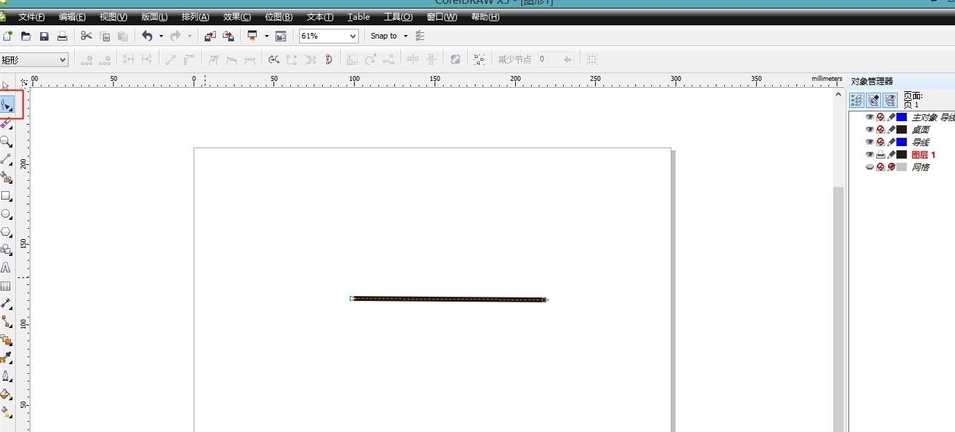Screen dimensions: 955x432
Task: Select the Parallel dimension tool
Action: [x=6, y=303]
